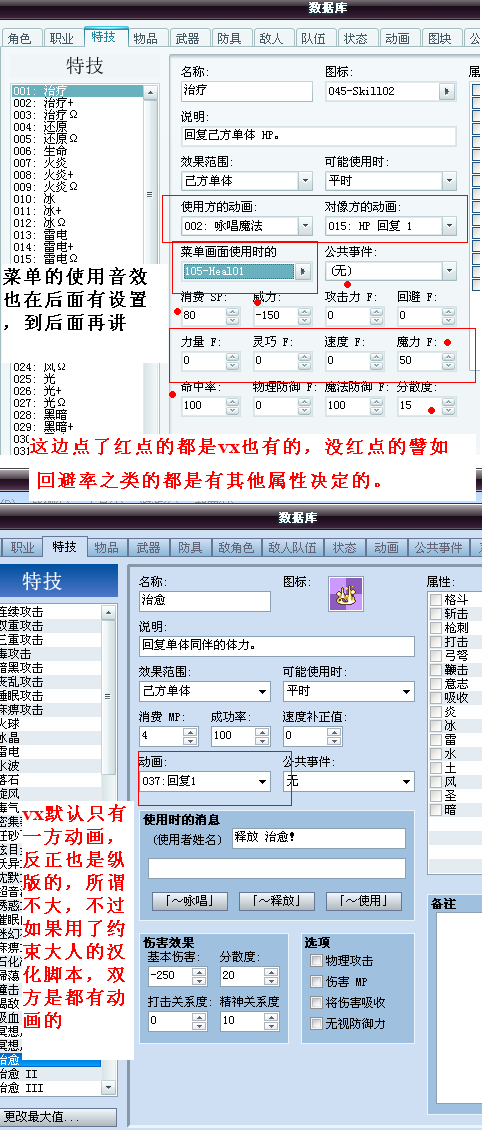Open lower window 公共事件 dropdown showing 无
This screenshot has height=1130, width=482.
406,781
